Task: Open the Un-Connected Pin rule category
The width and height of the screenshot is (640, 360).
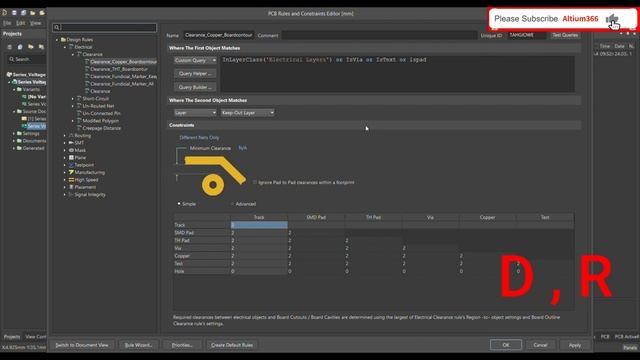Action: click(101, 113)
